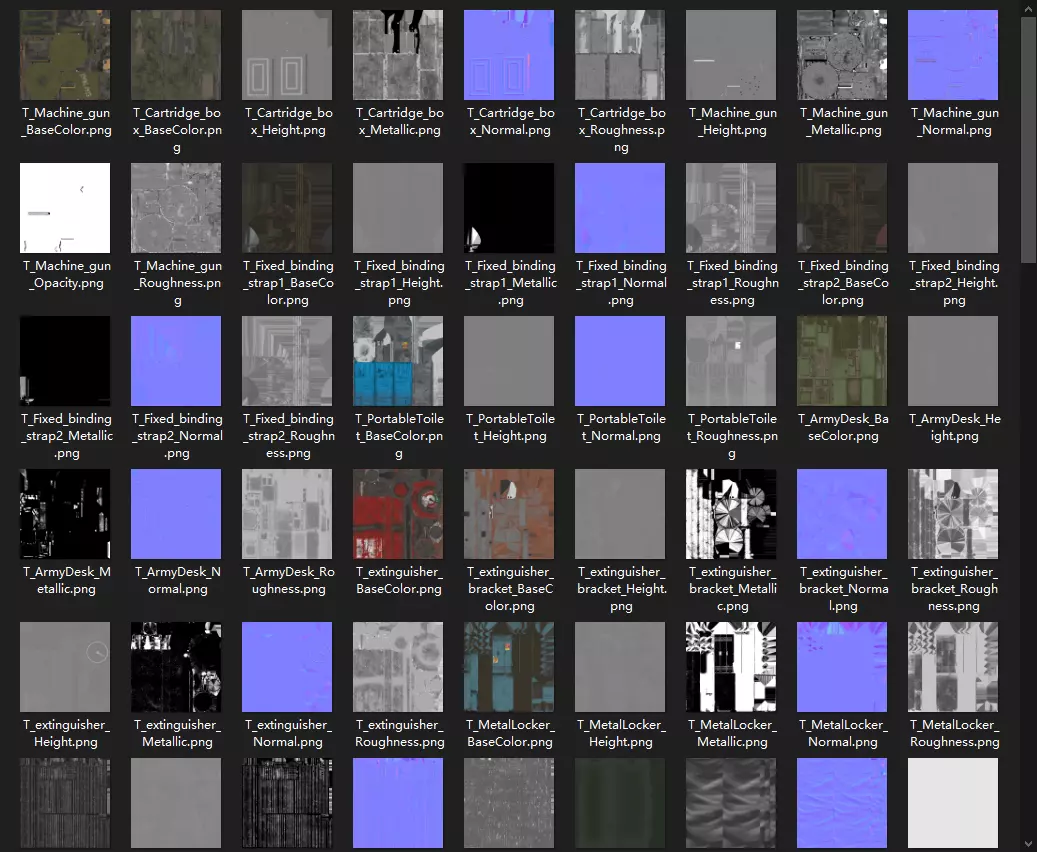Select the T_Fixed_binding_strap1_BaseColor.png thumbnail
Viewport: 1037px width, 852px height.
click(x=287, y=208)
